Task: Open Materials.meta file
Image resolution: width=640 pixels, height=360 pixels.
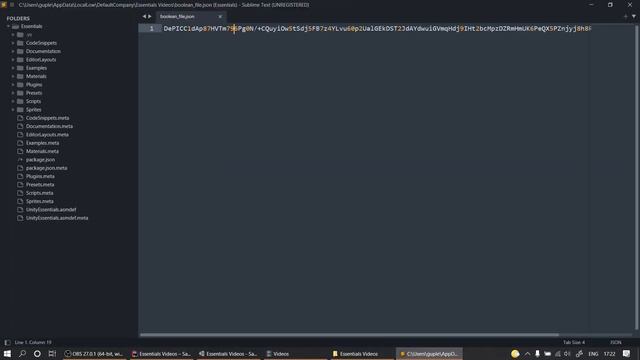Action: pos(42,151)
